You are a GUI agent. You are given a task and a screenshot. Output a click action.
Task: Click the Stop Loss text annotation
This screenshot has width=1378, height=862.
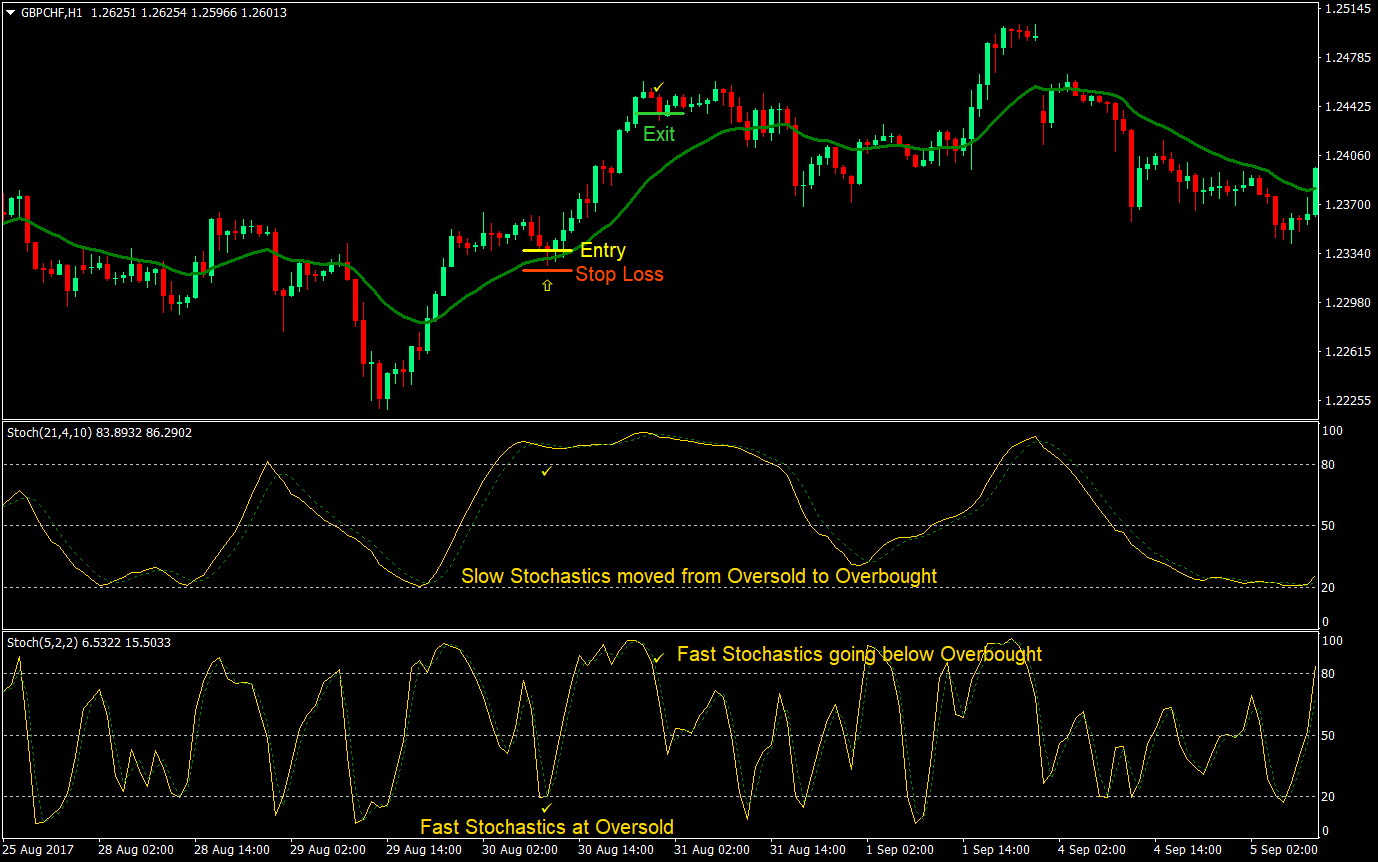[x=619, y=274]
